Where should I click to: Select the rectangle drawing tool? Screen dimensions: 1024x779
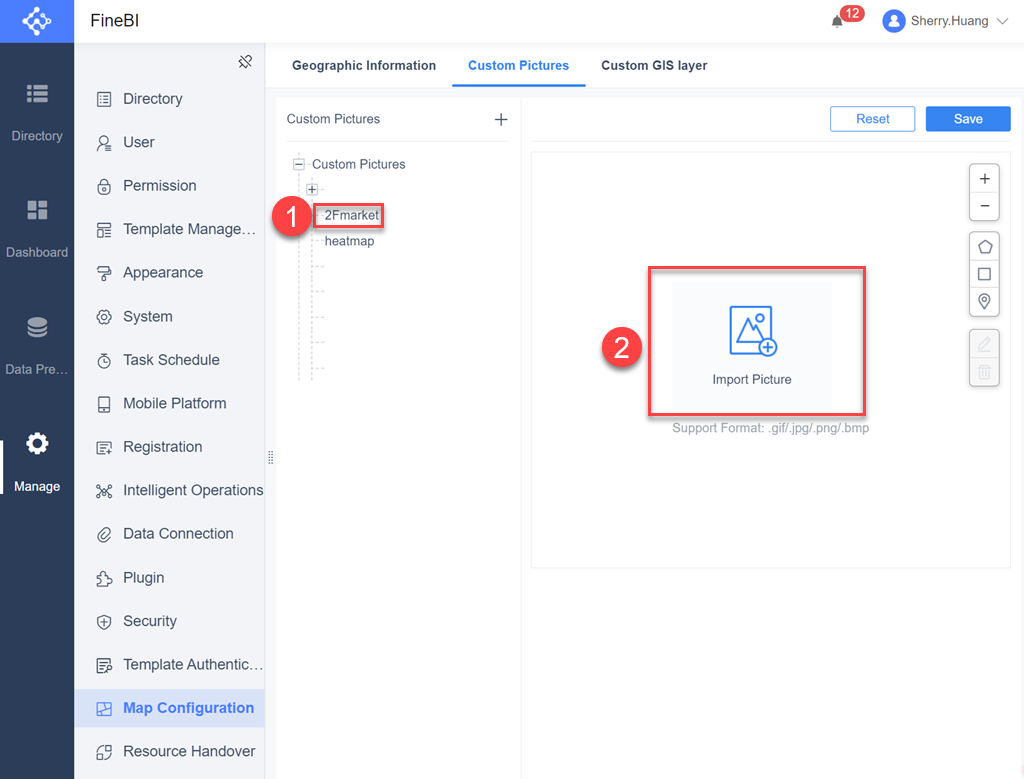984,274
